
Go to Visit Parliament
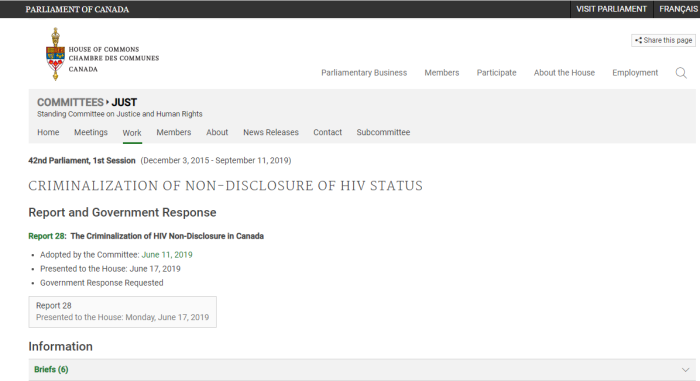611,9
